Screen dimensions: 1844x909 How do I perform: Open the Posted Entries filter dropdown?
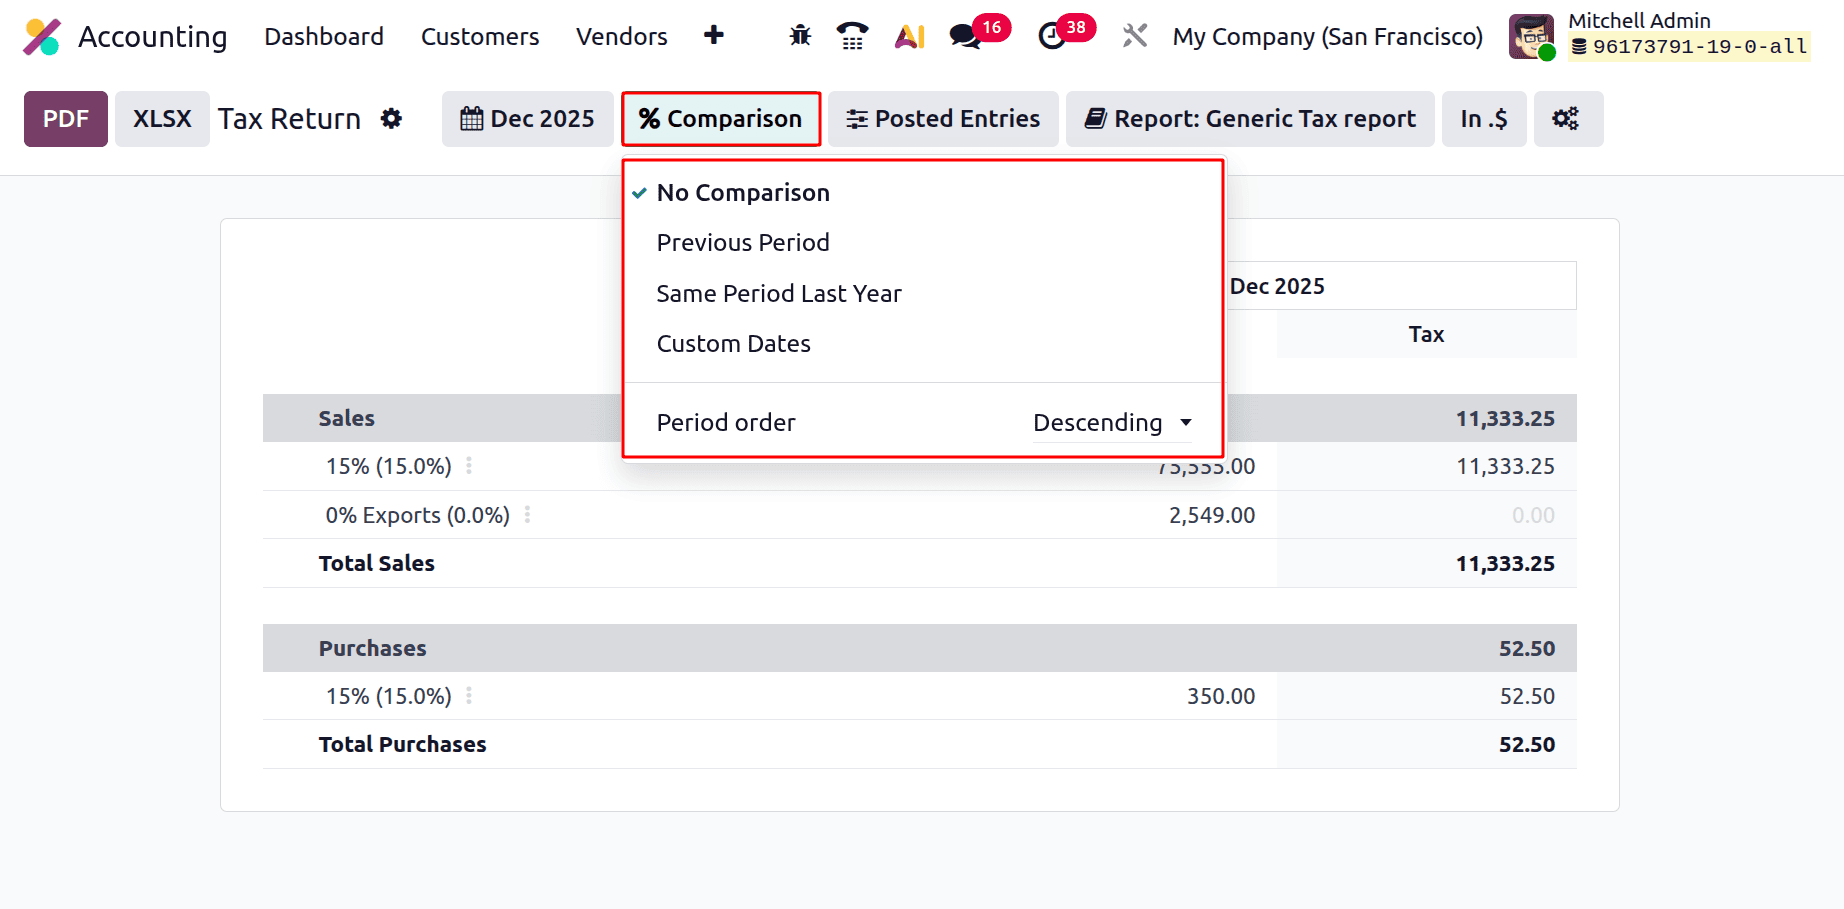(x=943, y=119)
